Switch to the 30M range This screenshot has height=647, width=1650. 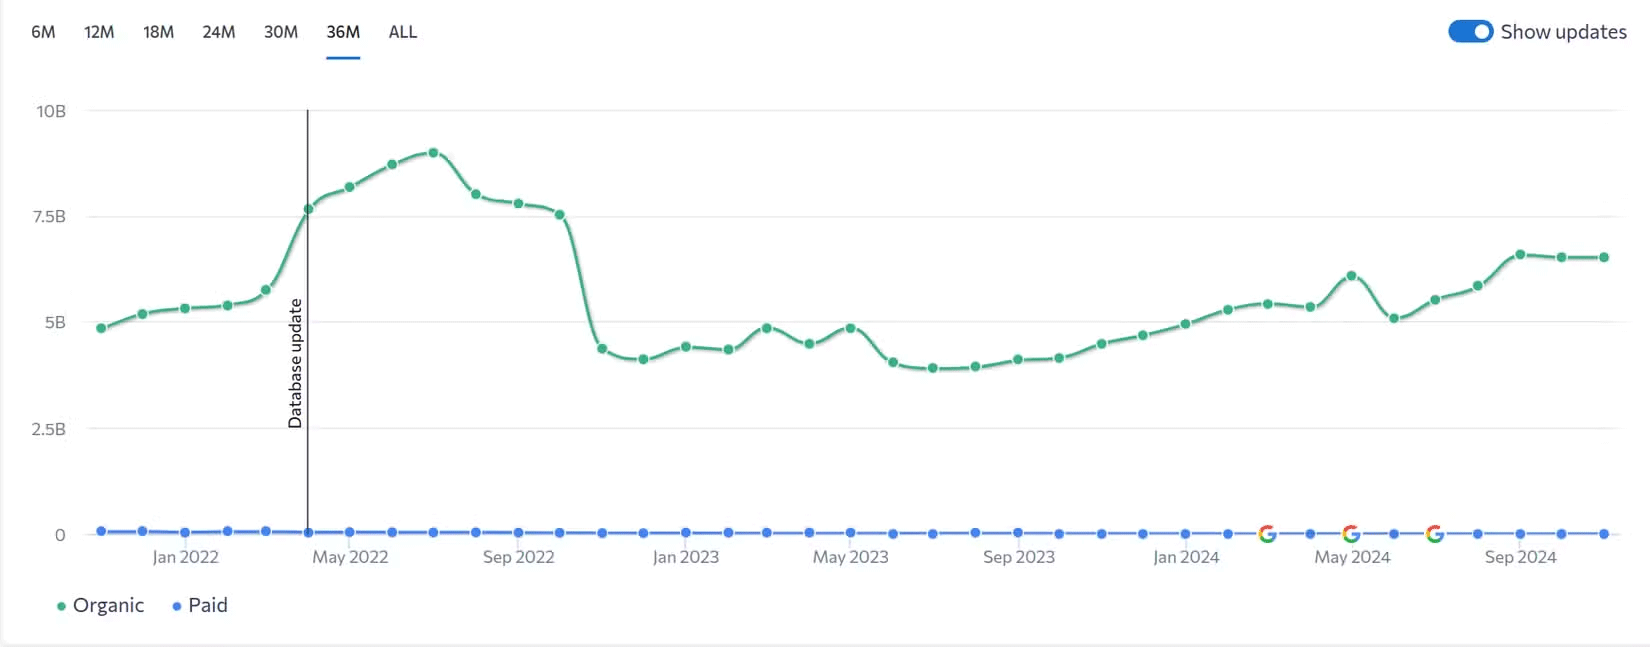tap(281, 32)
